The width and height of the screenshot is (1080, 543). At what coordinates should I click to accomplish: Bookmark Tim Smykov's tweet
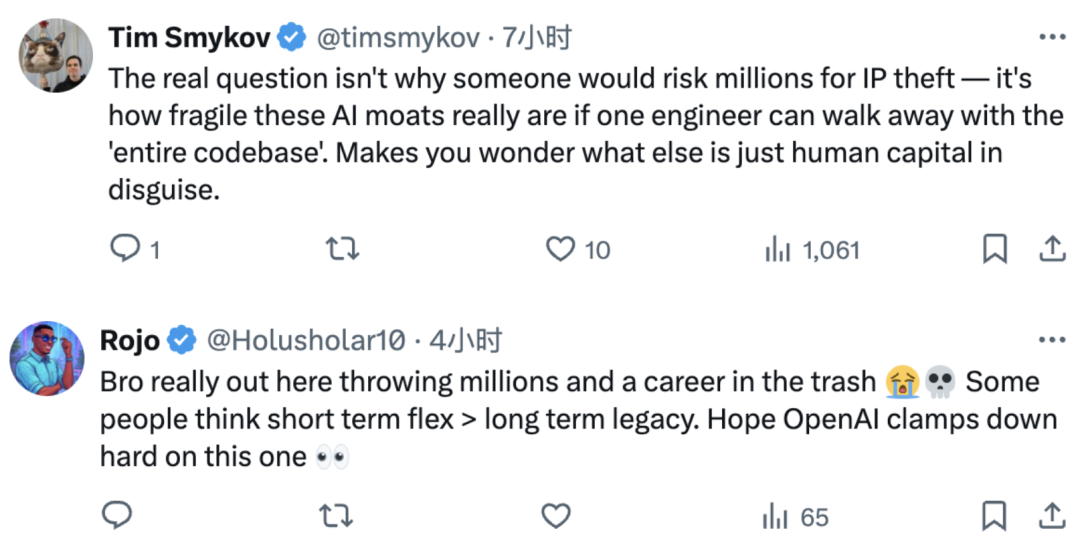pyautogui.click(x=994, y=249)
